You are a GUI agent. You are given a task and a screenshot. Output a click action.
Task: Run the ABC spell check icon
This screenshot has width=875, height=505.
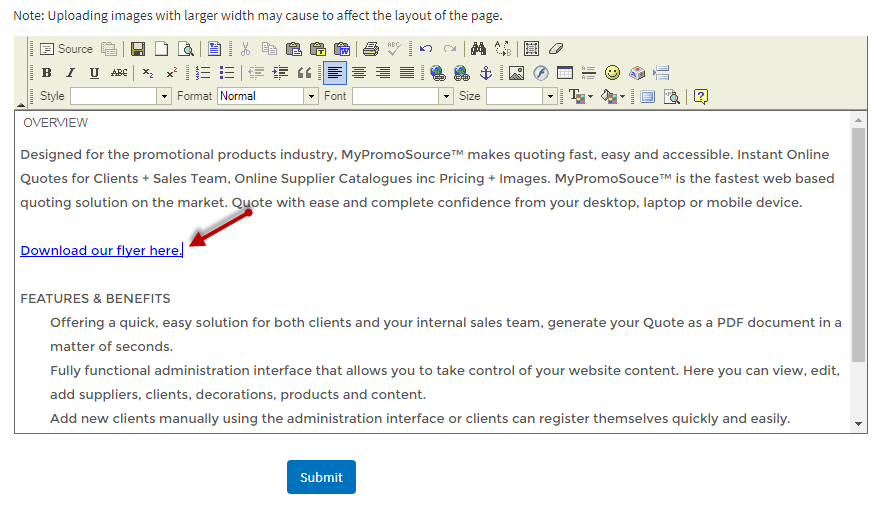click(395, 49)
